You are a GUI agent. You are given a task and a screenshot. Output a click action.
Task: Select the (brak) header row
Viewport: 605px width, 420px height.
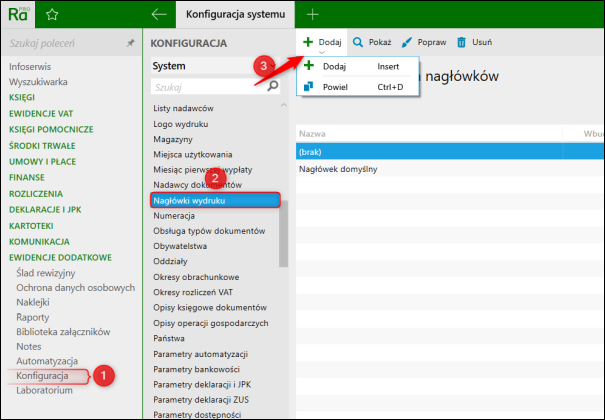coord(450,152)
